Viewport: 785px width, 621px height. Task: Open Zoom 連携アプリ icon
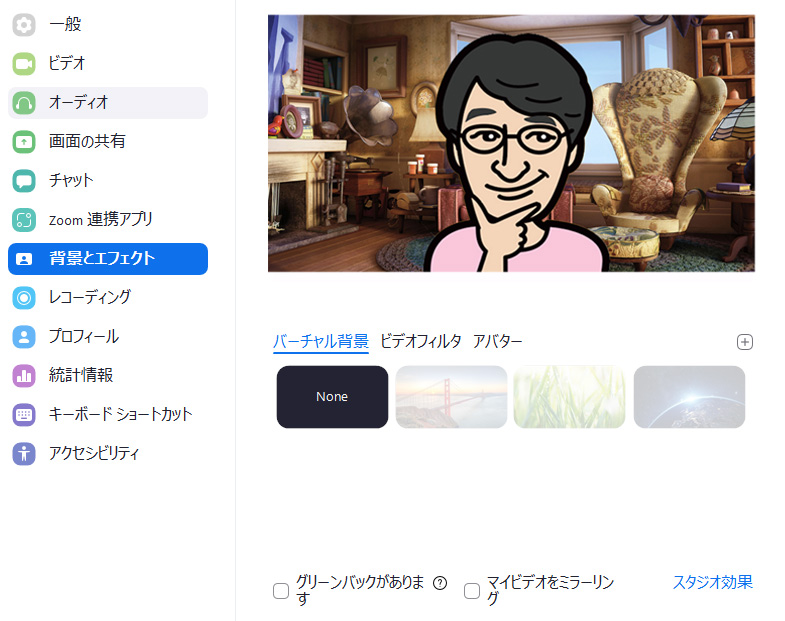(24, 220)
